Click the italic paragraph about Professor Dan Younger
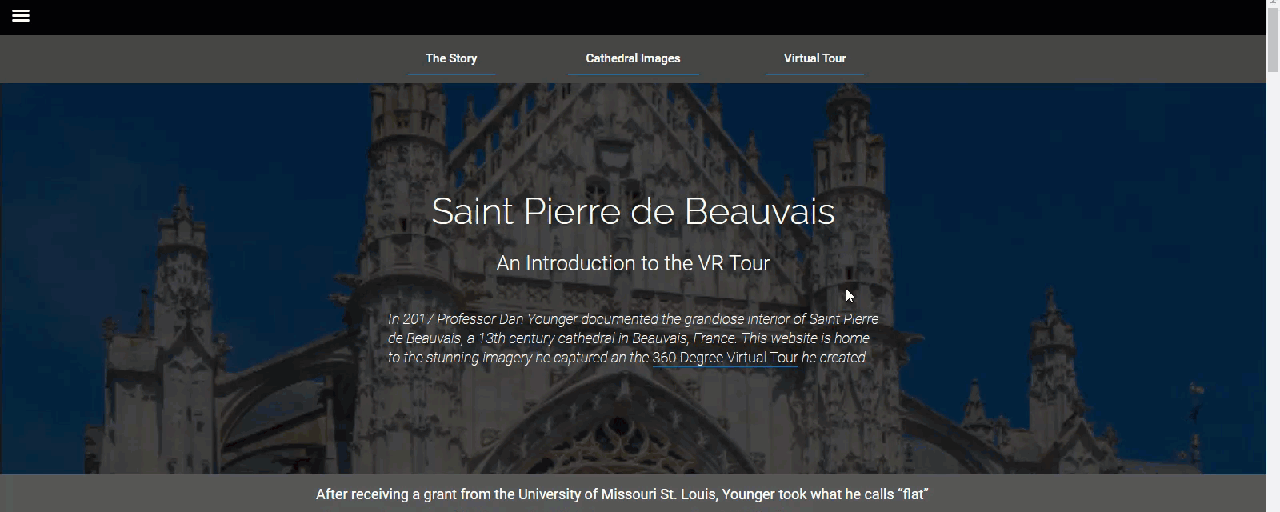 tap(633, 338)
